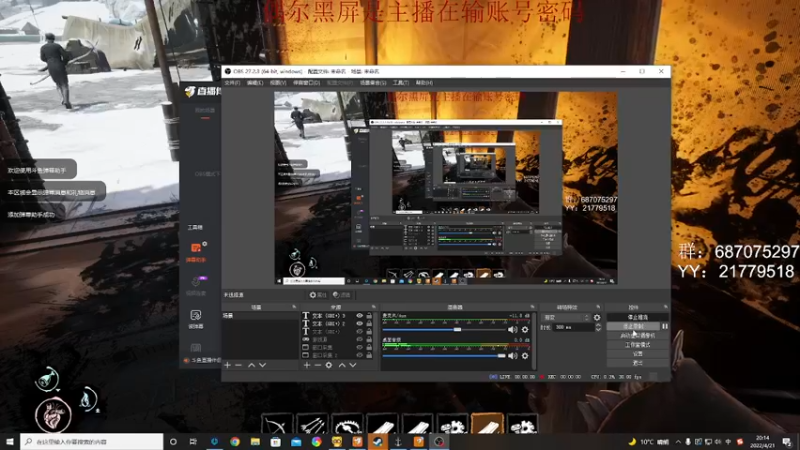This screenshot has height=450, width=800.
Task: Open the 视图(V) menu in OBS
Action: (x=278, y=83)
